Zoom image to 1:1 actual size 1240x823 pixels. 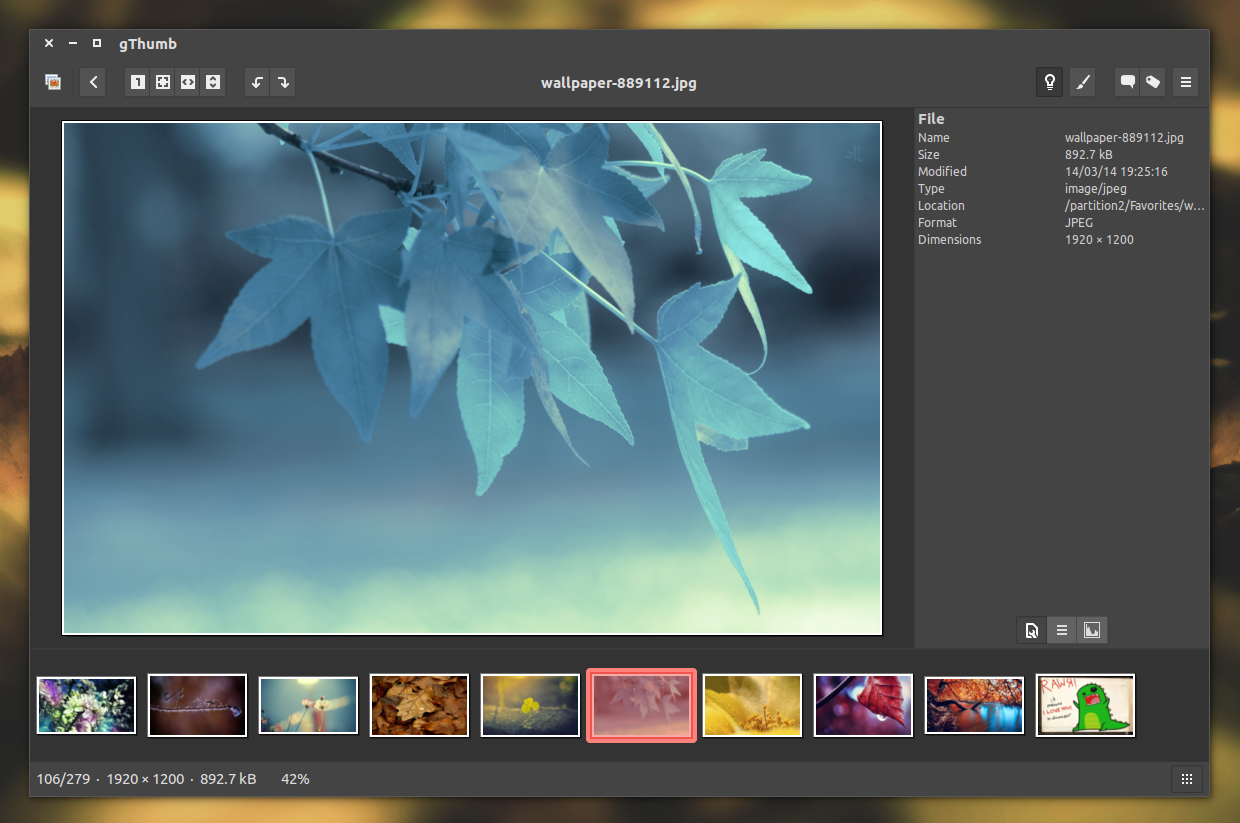point(137,82)
